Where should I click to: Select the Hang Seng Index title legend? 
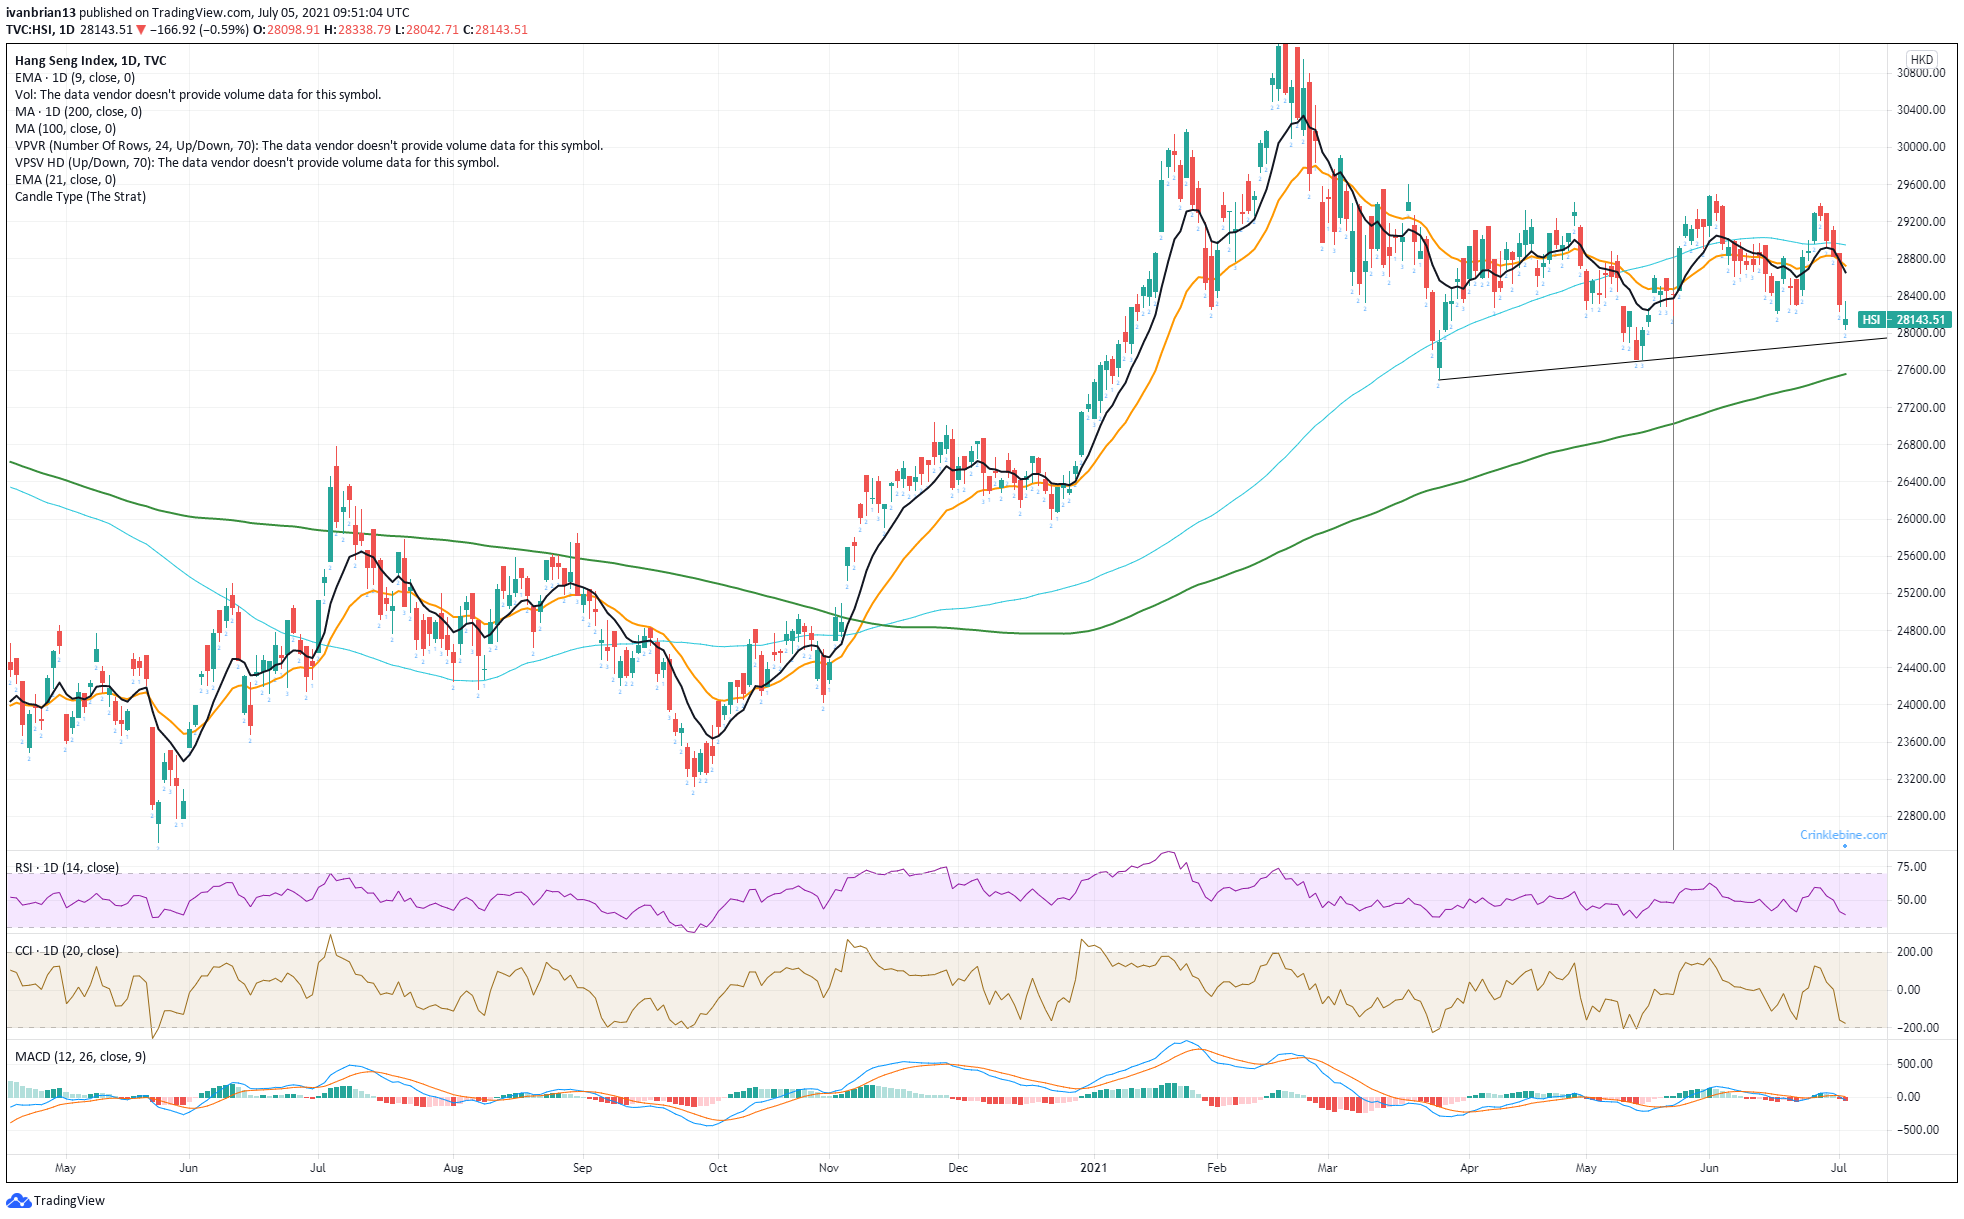coord(90,61)
